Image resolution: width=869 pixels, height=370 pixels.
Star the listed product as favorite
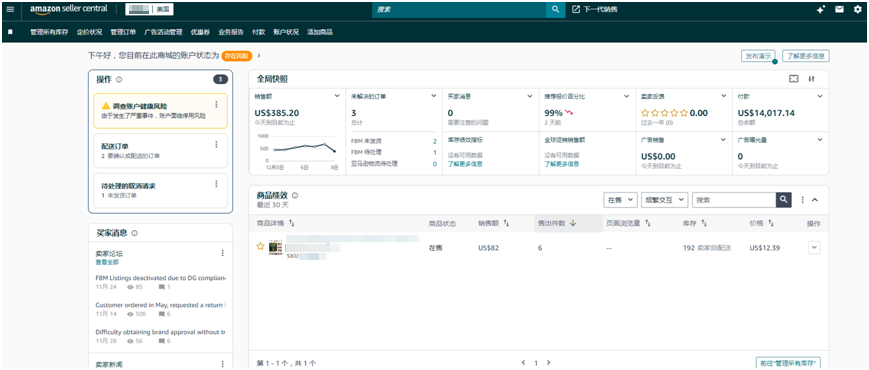(260, 247)
